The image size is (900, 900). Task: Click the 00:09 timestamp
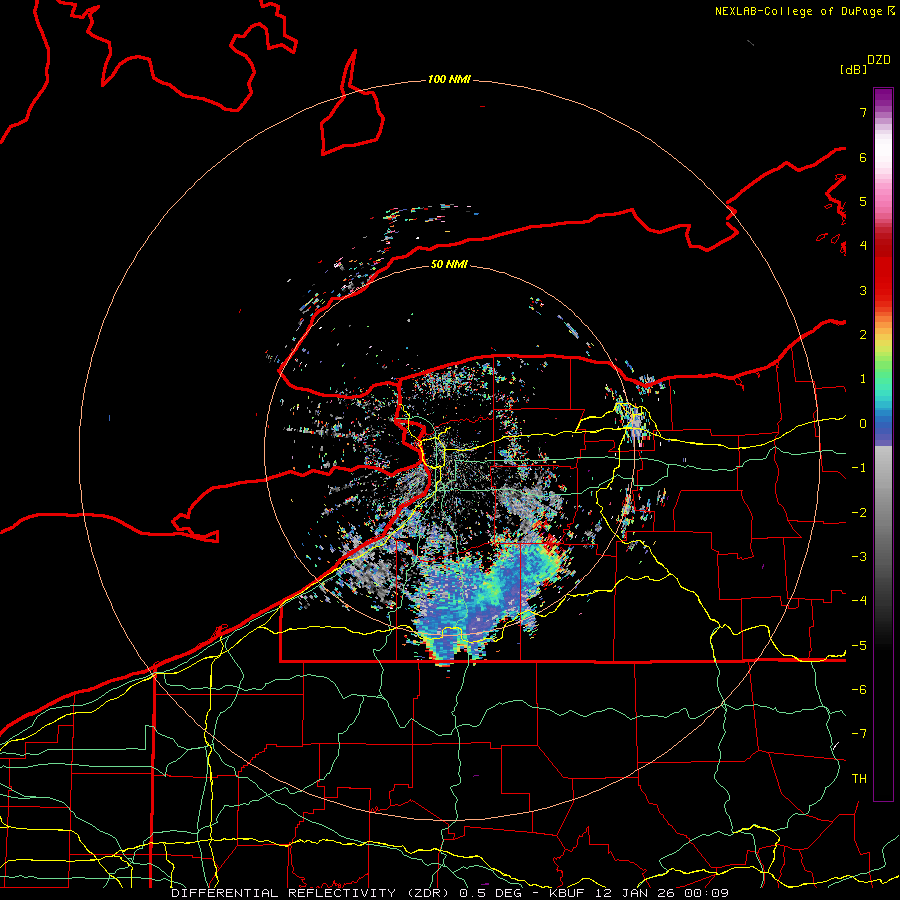click(707, 893)
